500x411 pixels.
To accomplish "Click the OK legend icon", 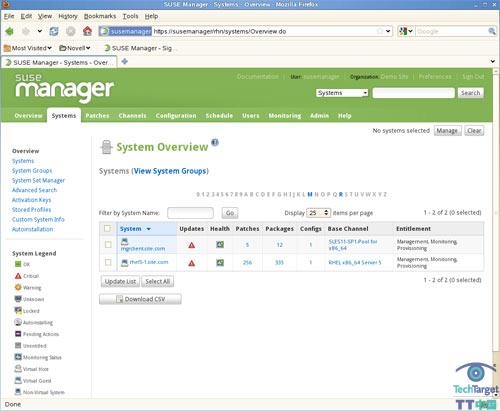I will [x=18, y=264].
